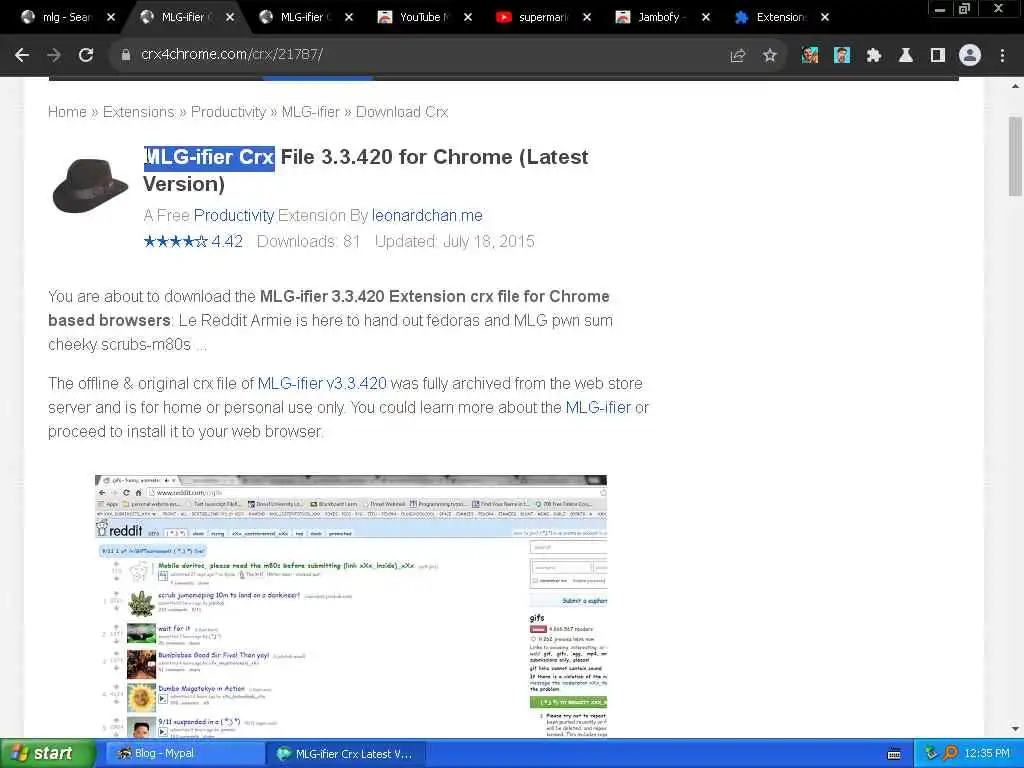Toggle the side panel icon
The image size is (1024, 768).
938,56
